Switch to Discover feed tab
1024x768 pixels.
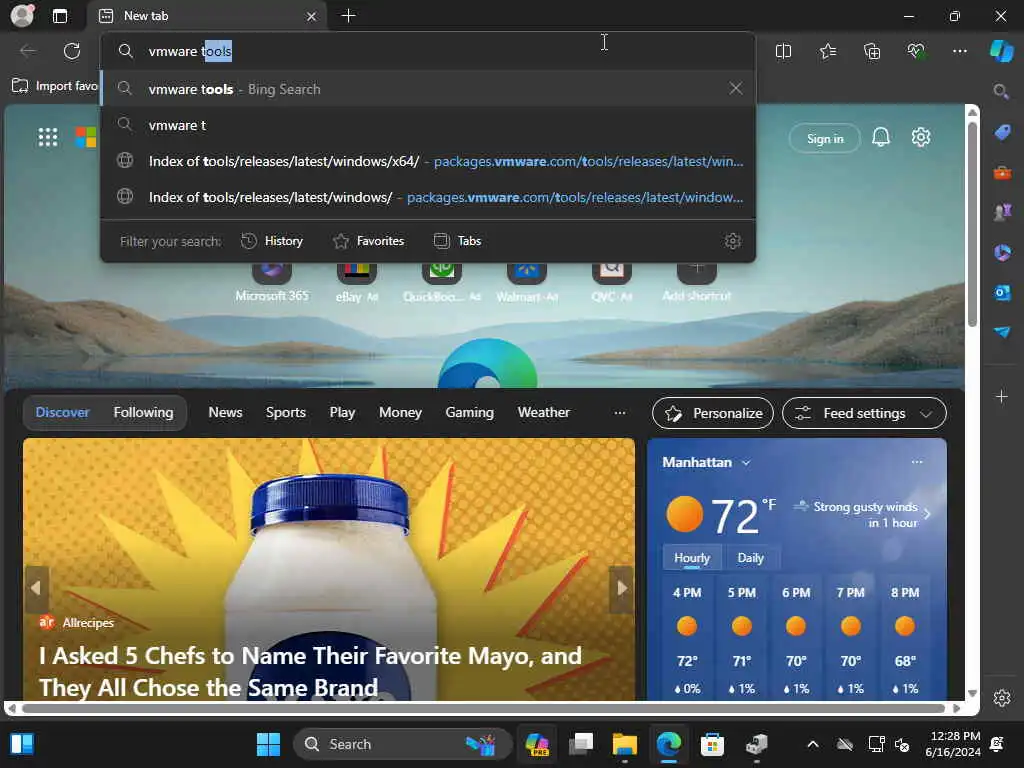coord(63,412)
